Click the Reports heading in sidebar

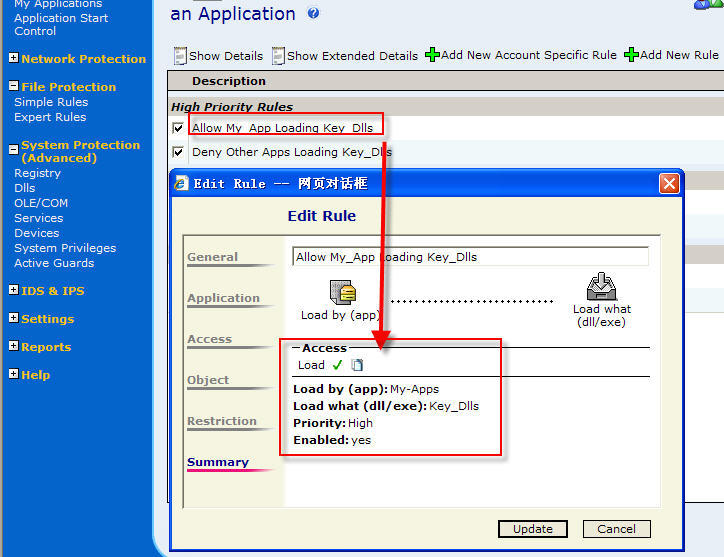click(46, 347)
